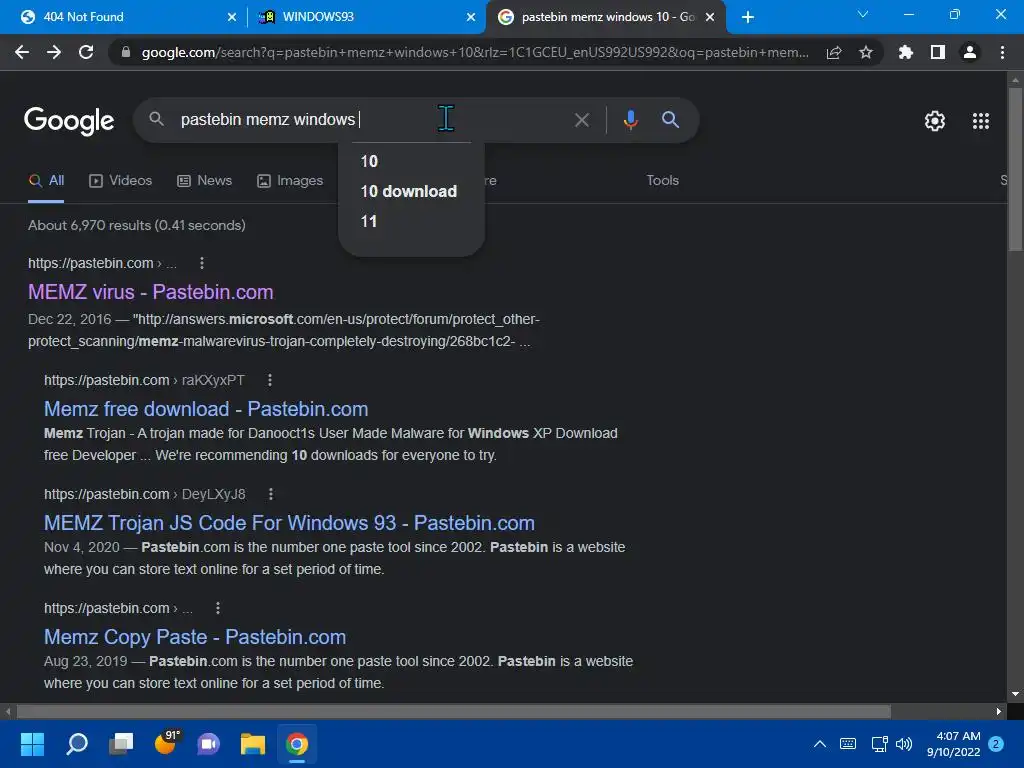Open the Google logo homepage link
The height and width of the screenshot is (768, 1024).
[69, 121]
